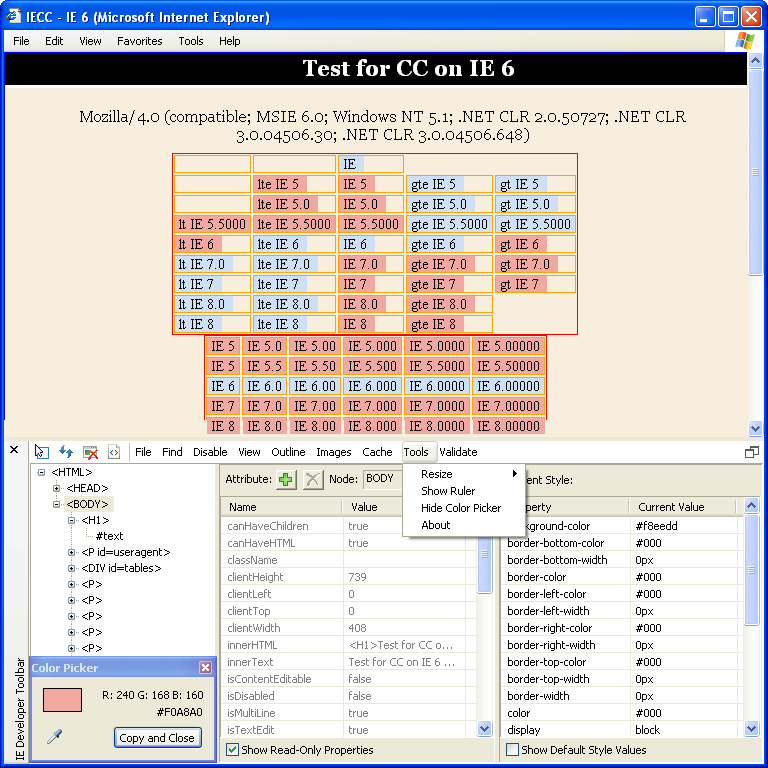Open the Favorites menu in Internet Explorer
768x768 pixels.
pyautogui.click(x=139, y=41)
